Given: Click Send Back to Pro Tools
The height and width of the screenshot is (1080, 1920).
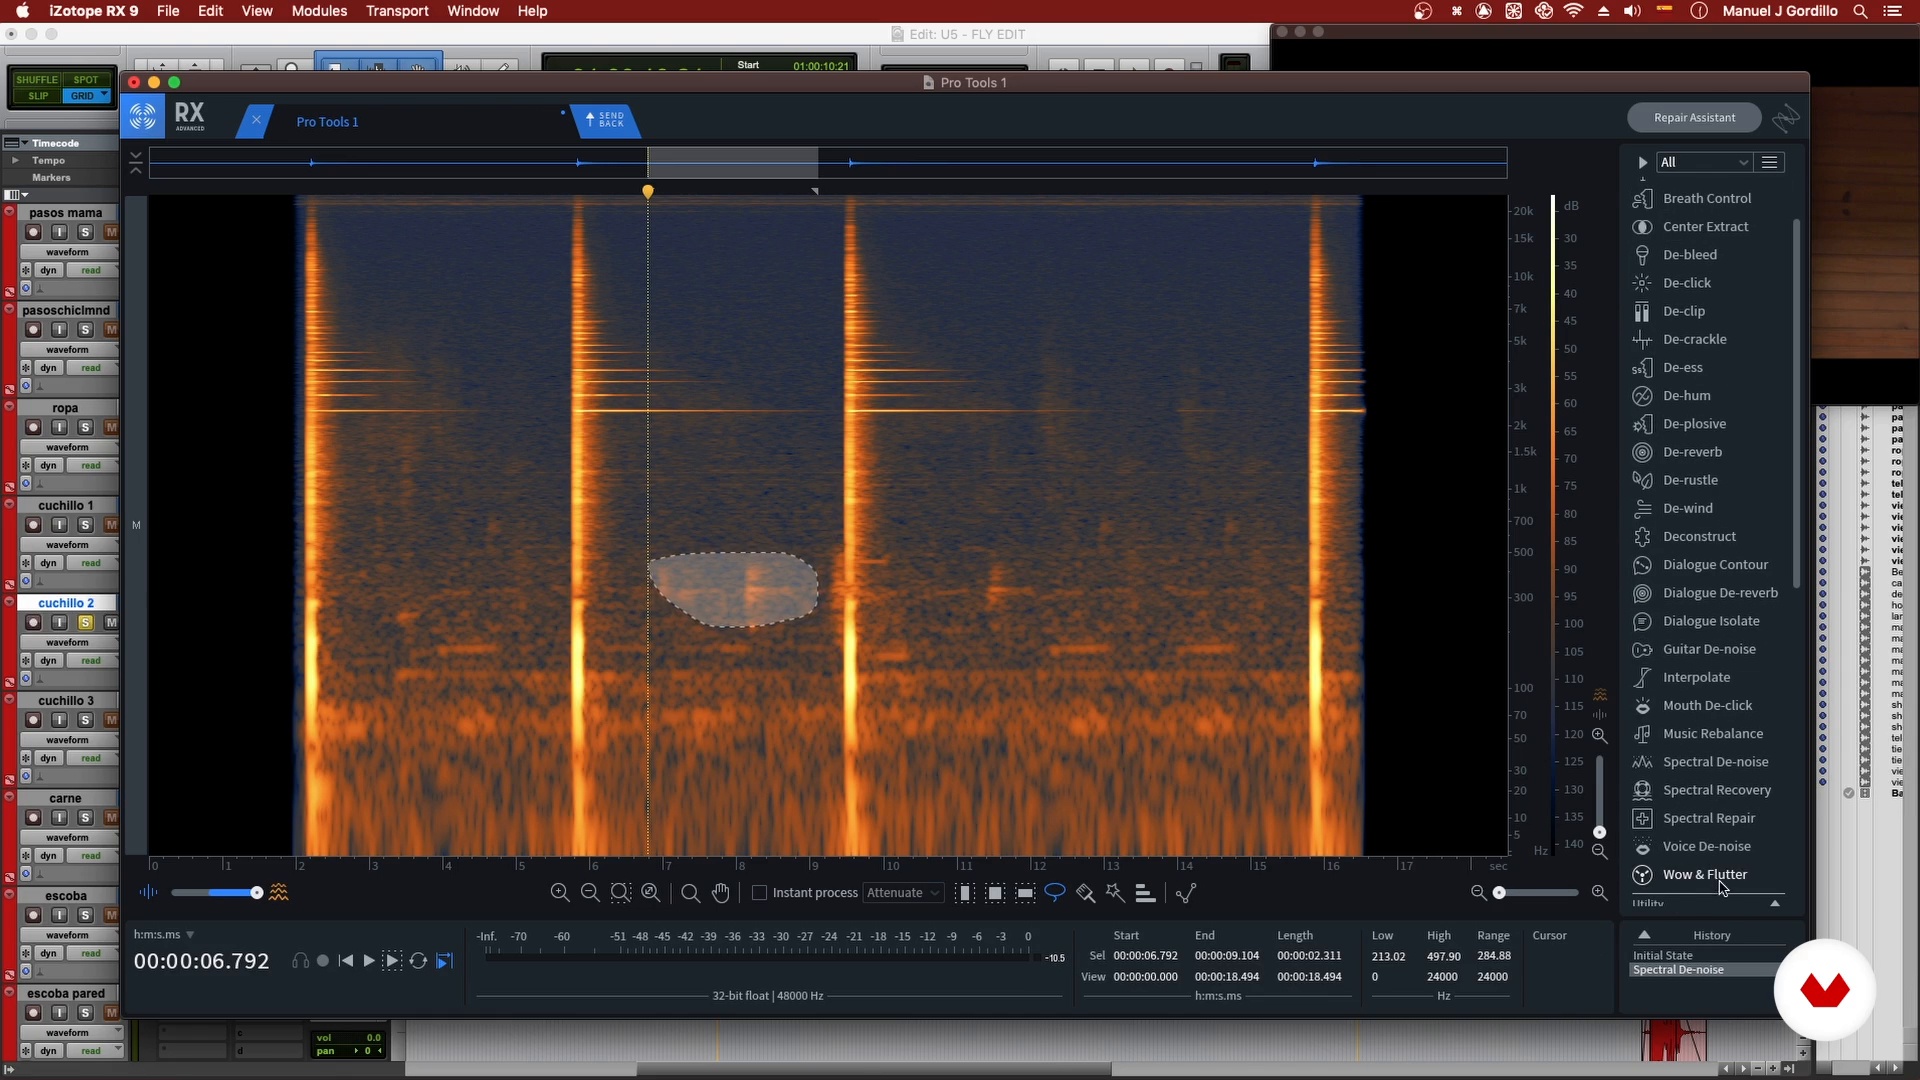Looking at the screenshot, I should click(604, 120).
